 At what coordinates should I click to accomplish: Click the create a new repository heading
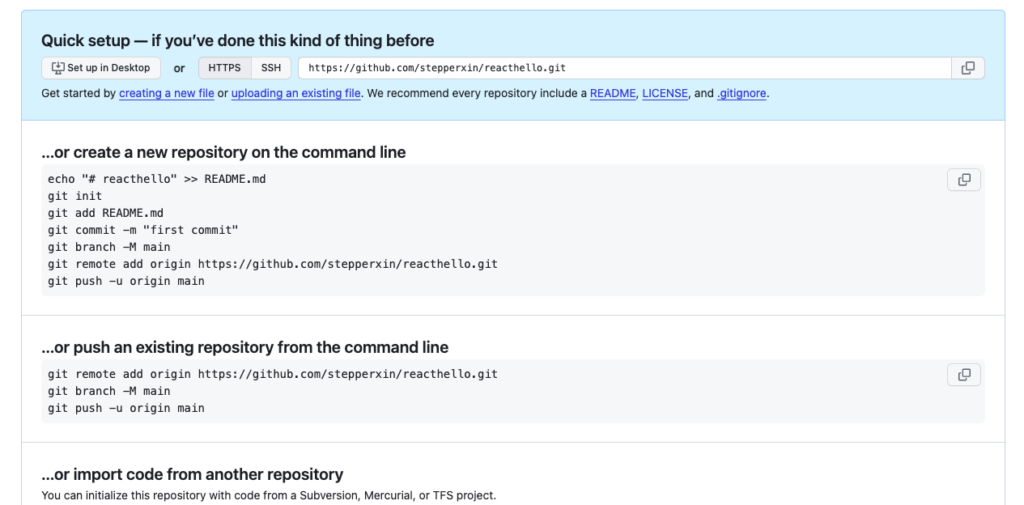click(x=223, y=152)
